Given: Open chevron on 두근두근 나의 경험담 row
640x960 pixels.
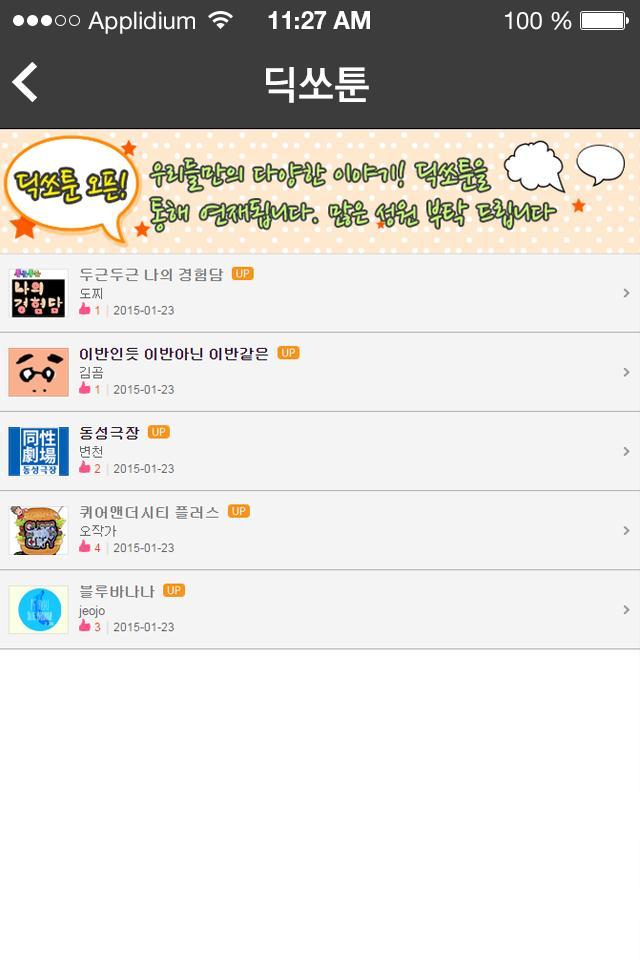Looking at the screenshot, I should [x=626, y=293].
